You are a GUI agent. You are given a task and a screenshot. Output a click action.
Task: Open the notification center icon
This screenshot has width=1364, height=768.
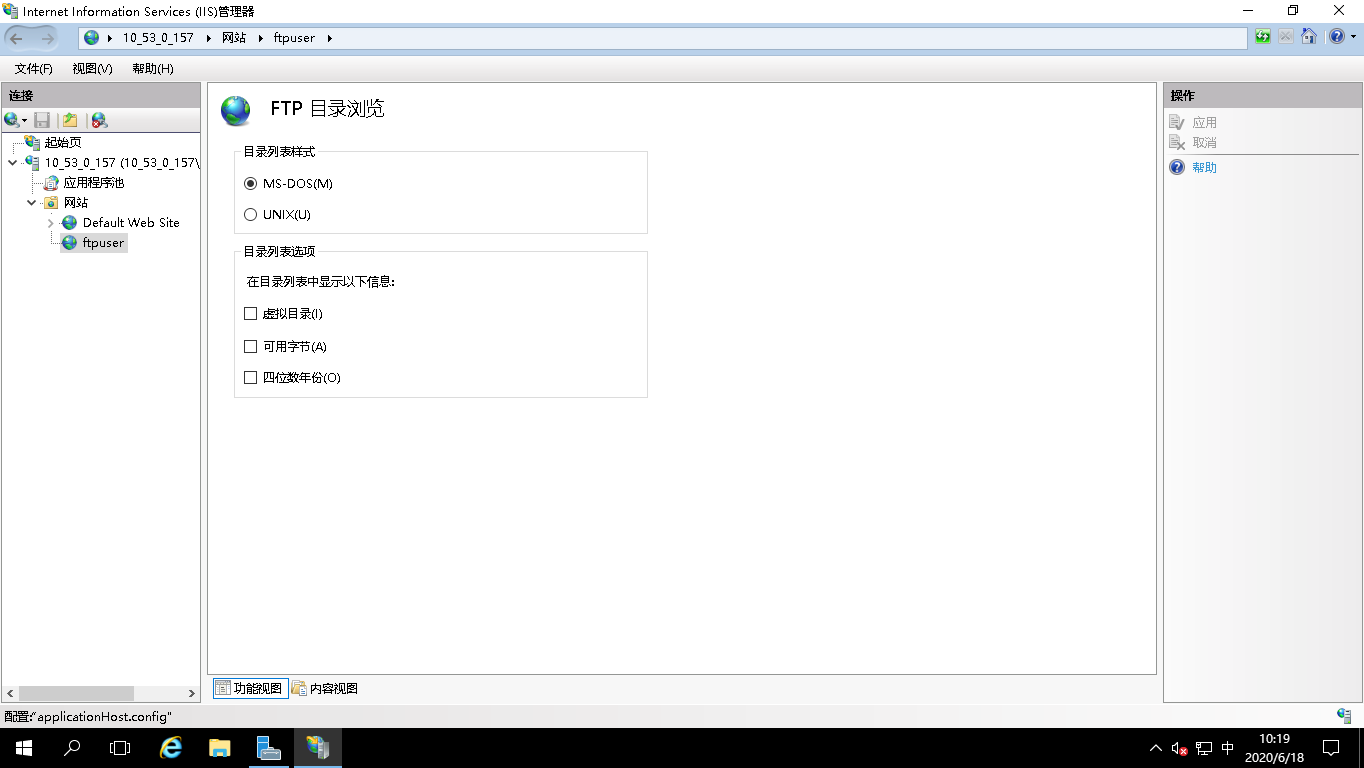coord(1331,748)
